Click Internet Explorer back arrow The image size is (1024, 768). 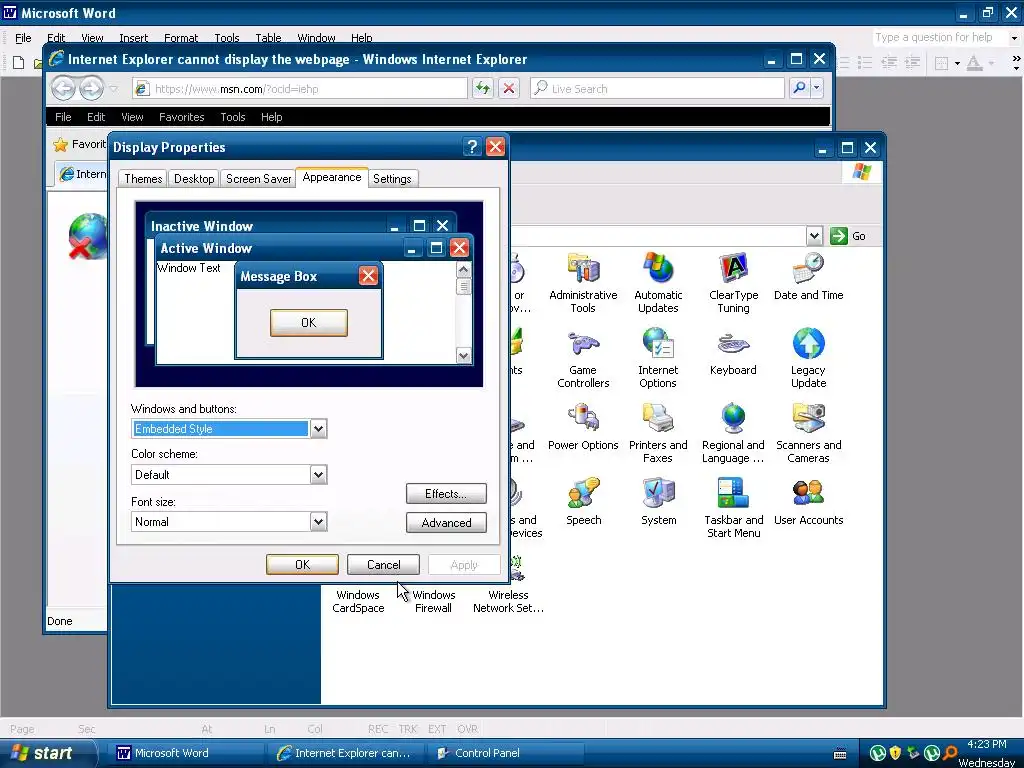(63, 88)
